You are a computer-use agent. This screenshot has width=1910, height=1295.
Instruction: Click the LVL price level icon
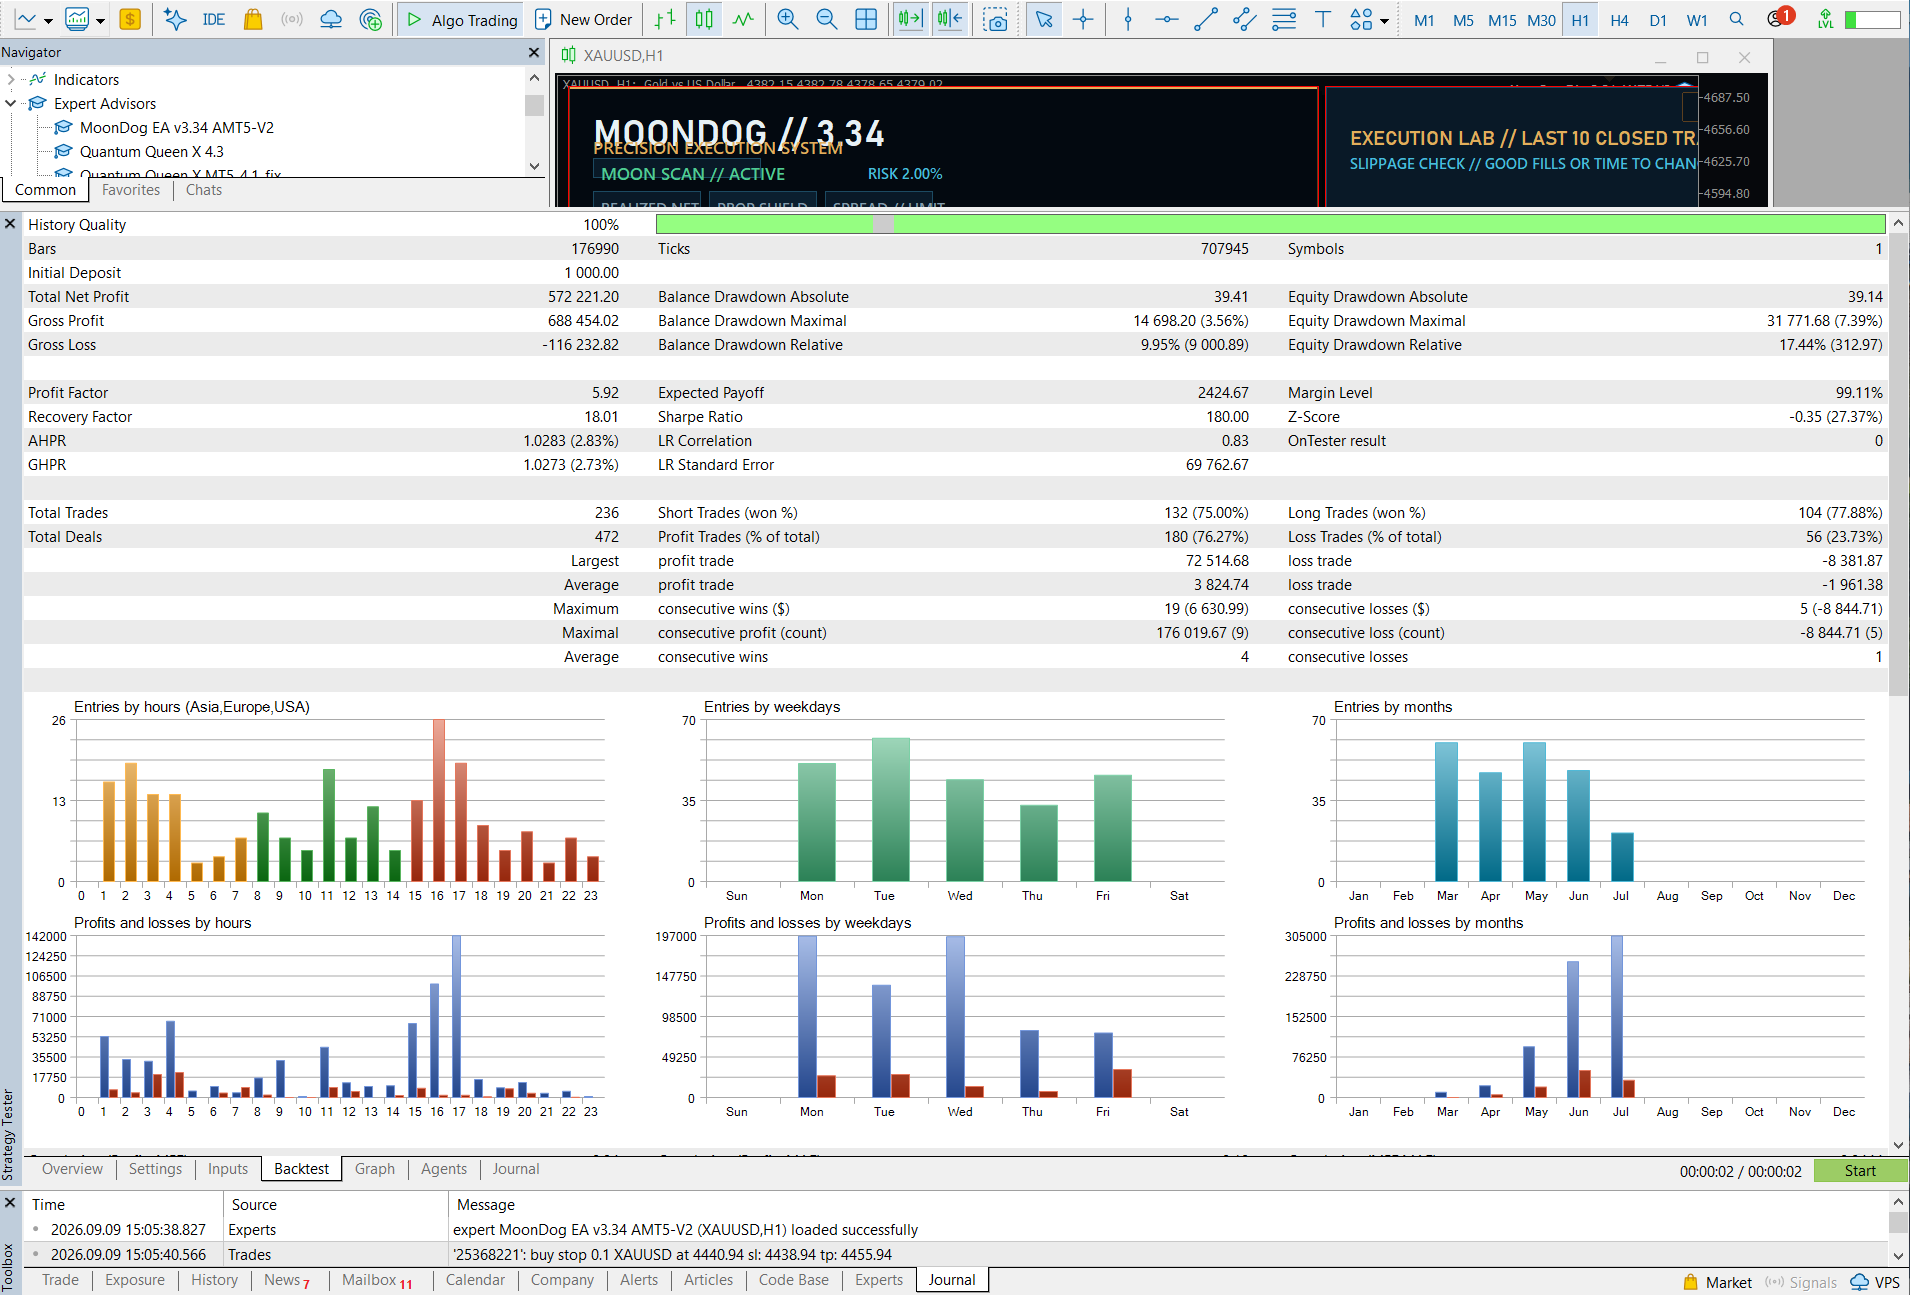tap(1826, 19)
